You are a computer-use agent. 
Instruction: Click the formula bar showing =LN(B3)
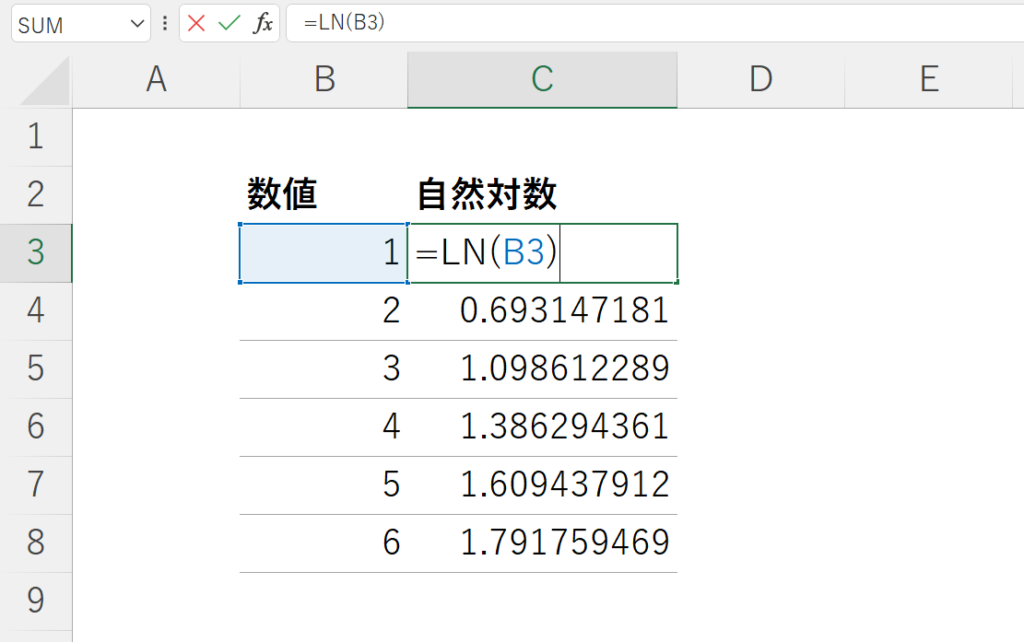point(655,24)
